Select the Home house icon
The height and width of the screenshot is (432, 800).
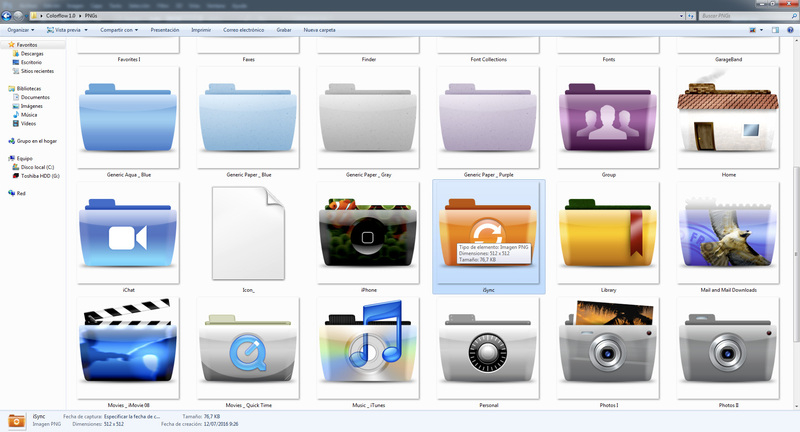point(728,112)
